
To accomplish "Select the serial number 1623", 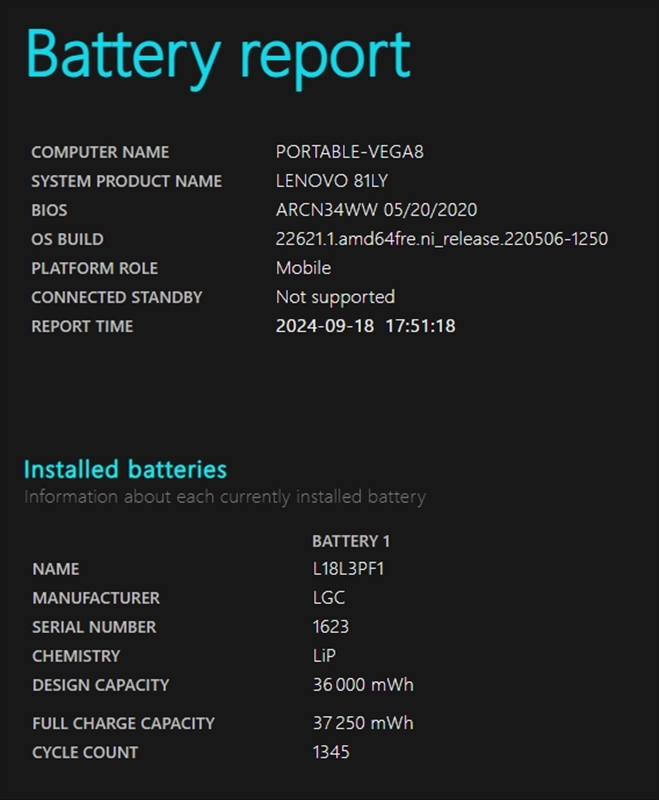I will 331,627.
